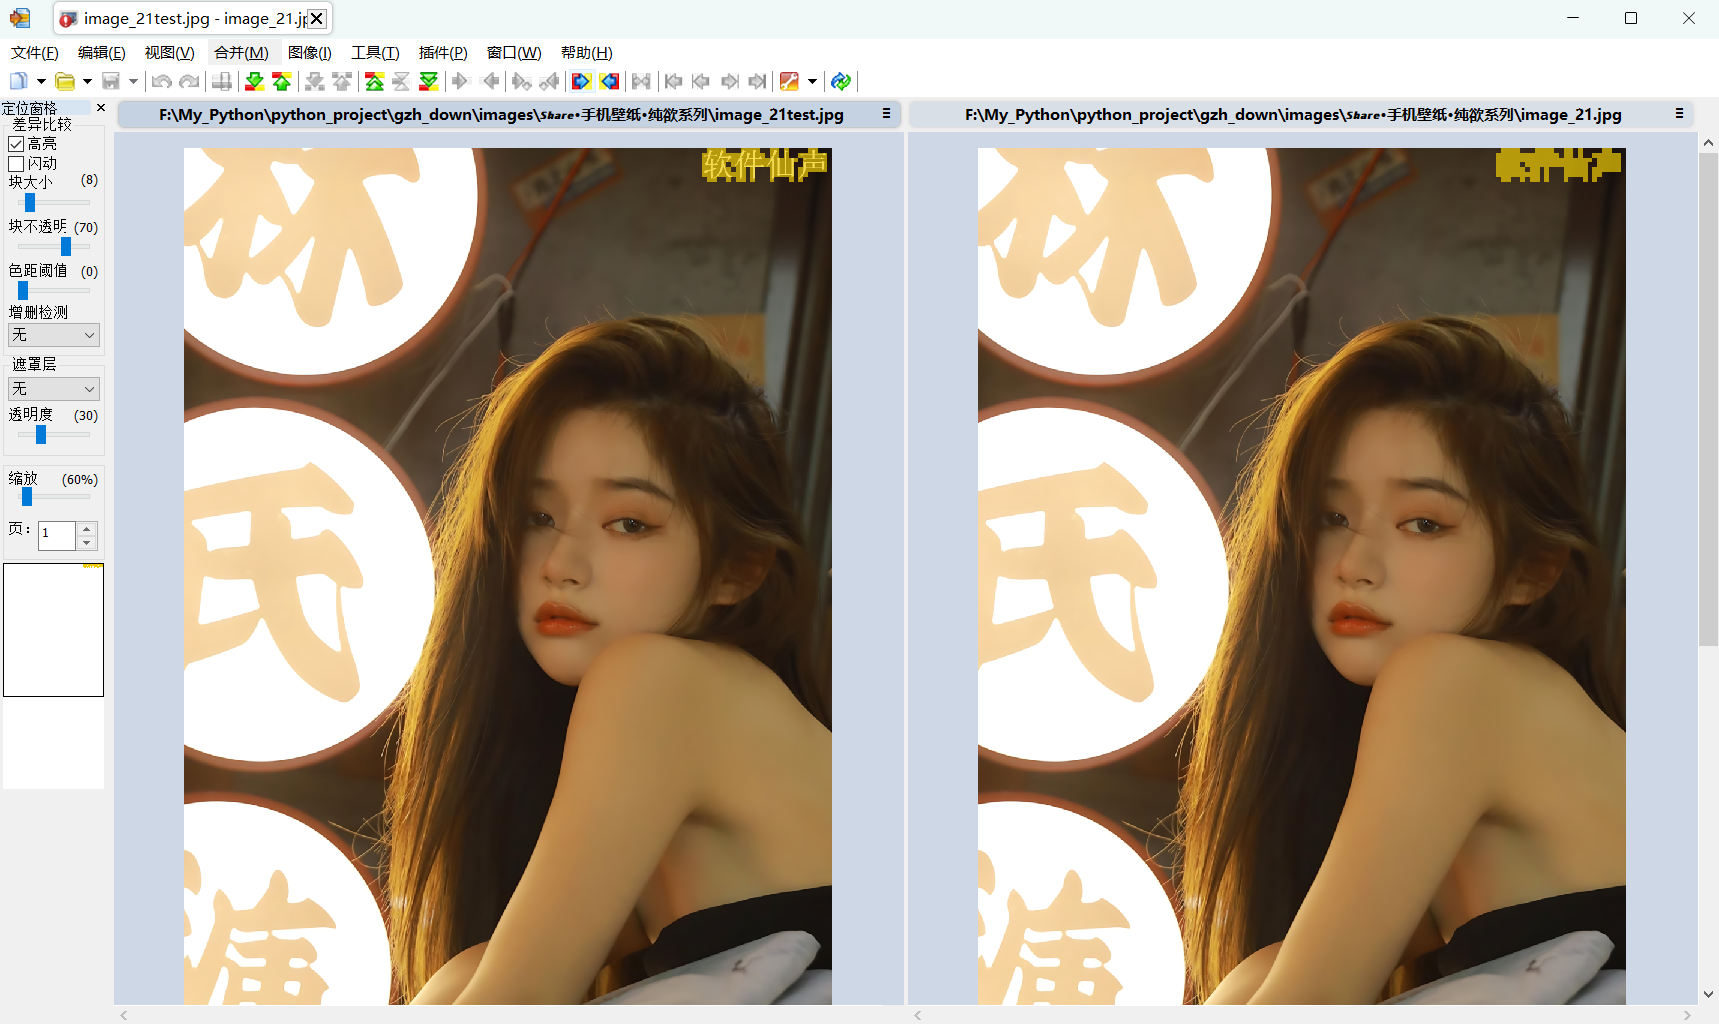The width and height of the screenshot is (1719, 1024).
Task: Click the 块不透明 slider handle
Action: coord(66,246)
